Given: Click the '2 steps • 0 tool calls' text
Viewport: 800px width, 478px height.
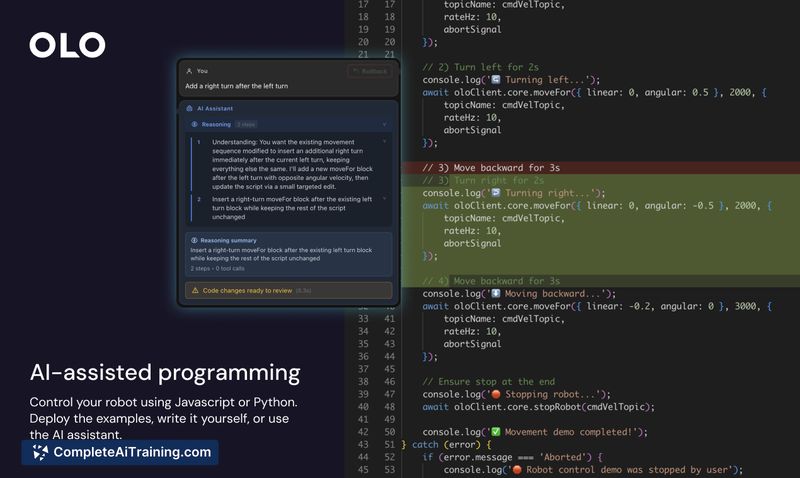Looking at the screenshot, I should [x=217, y=268].
